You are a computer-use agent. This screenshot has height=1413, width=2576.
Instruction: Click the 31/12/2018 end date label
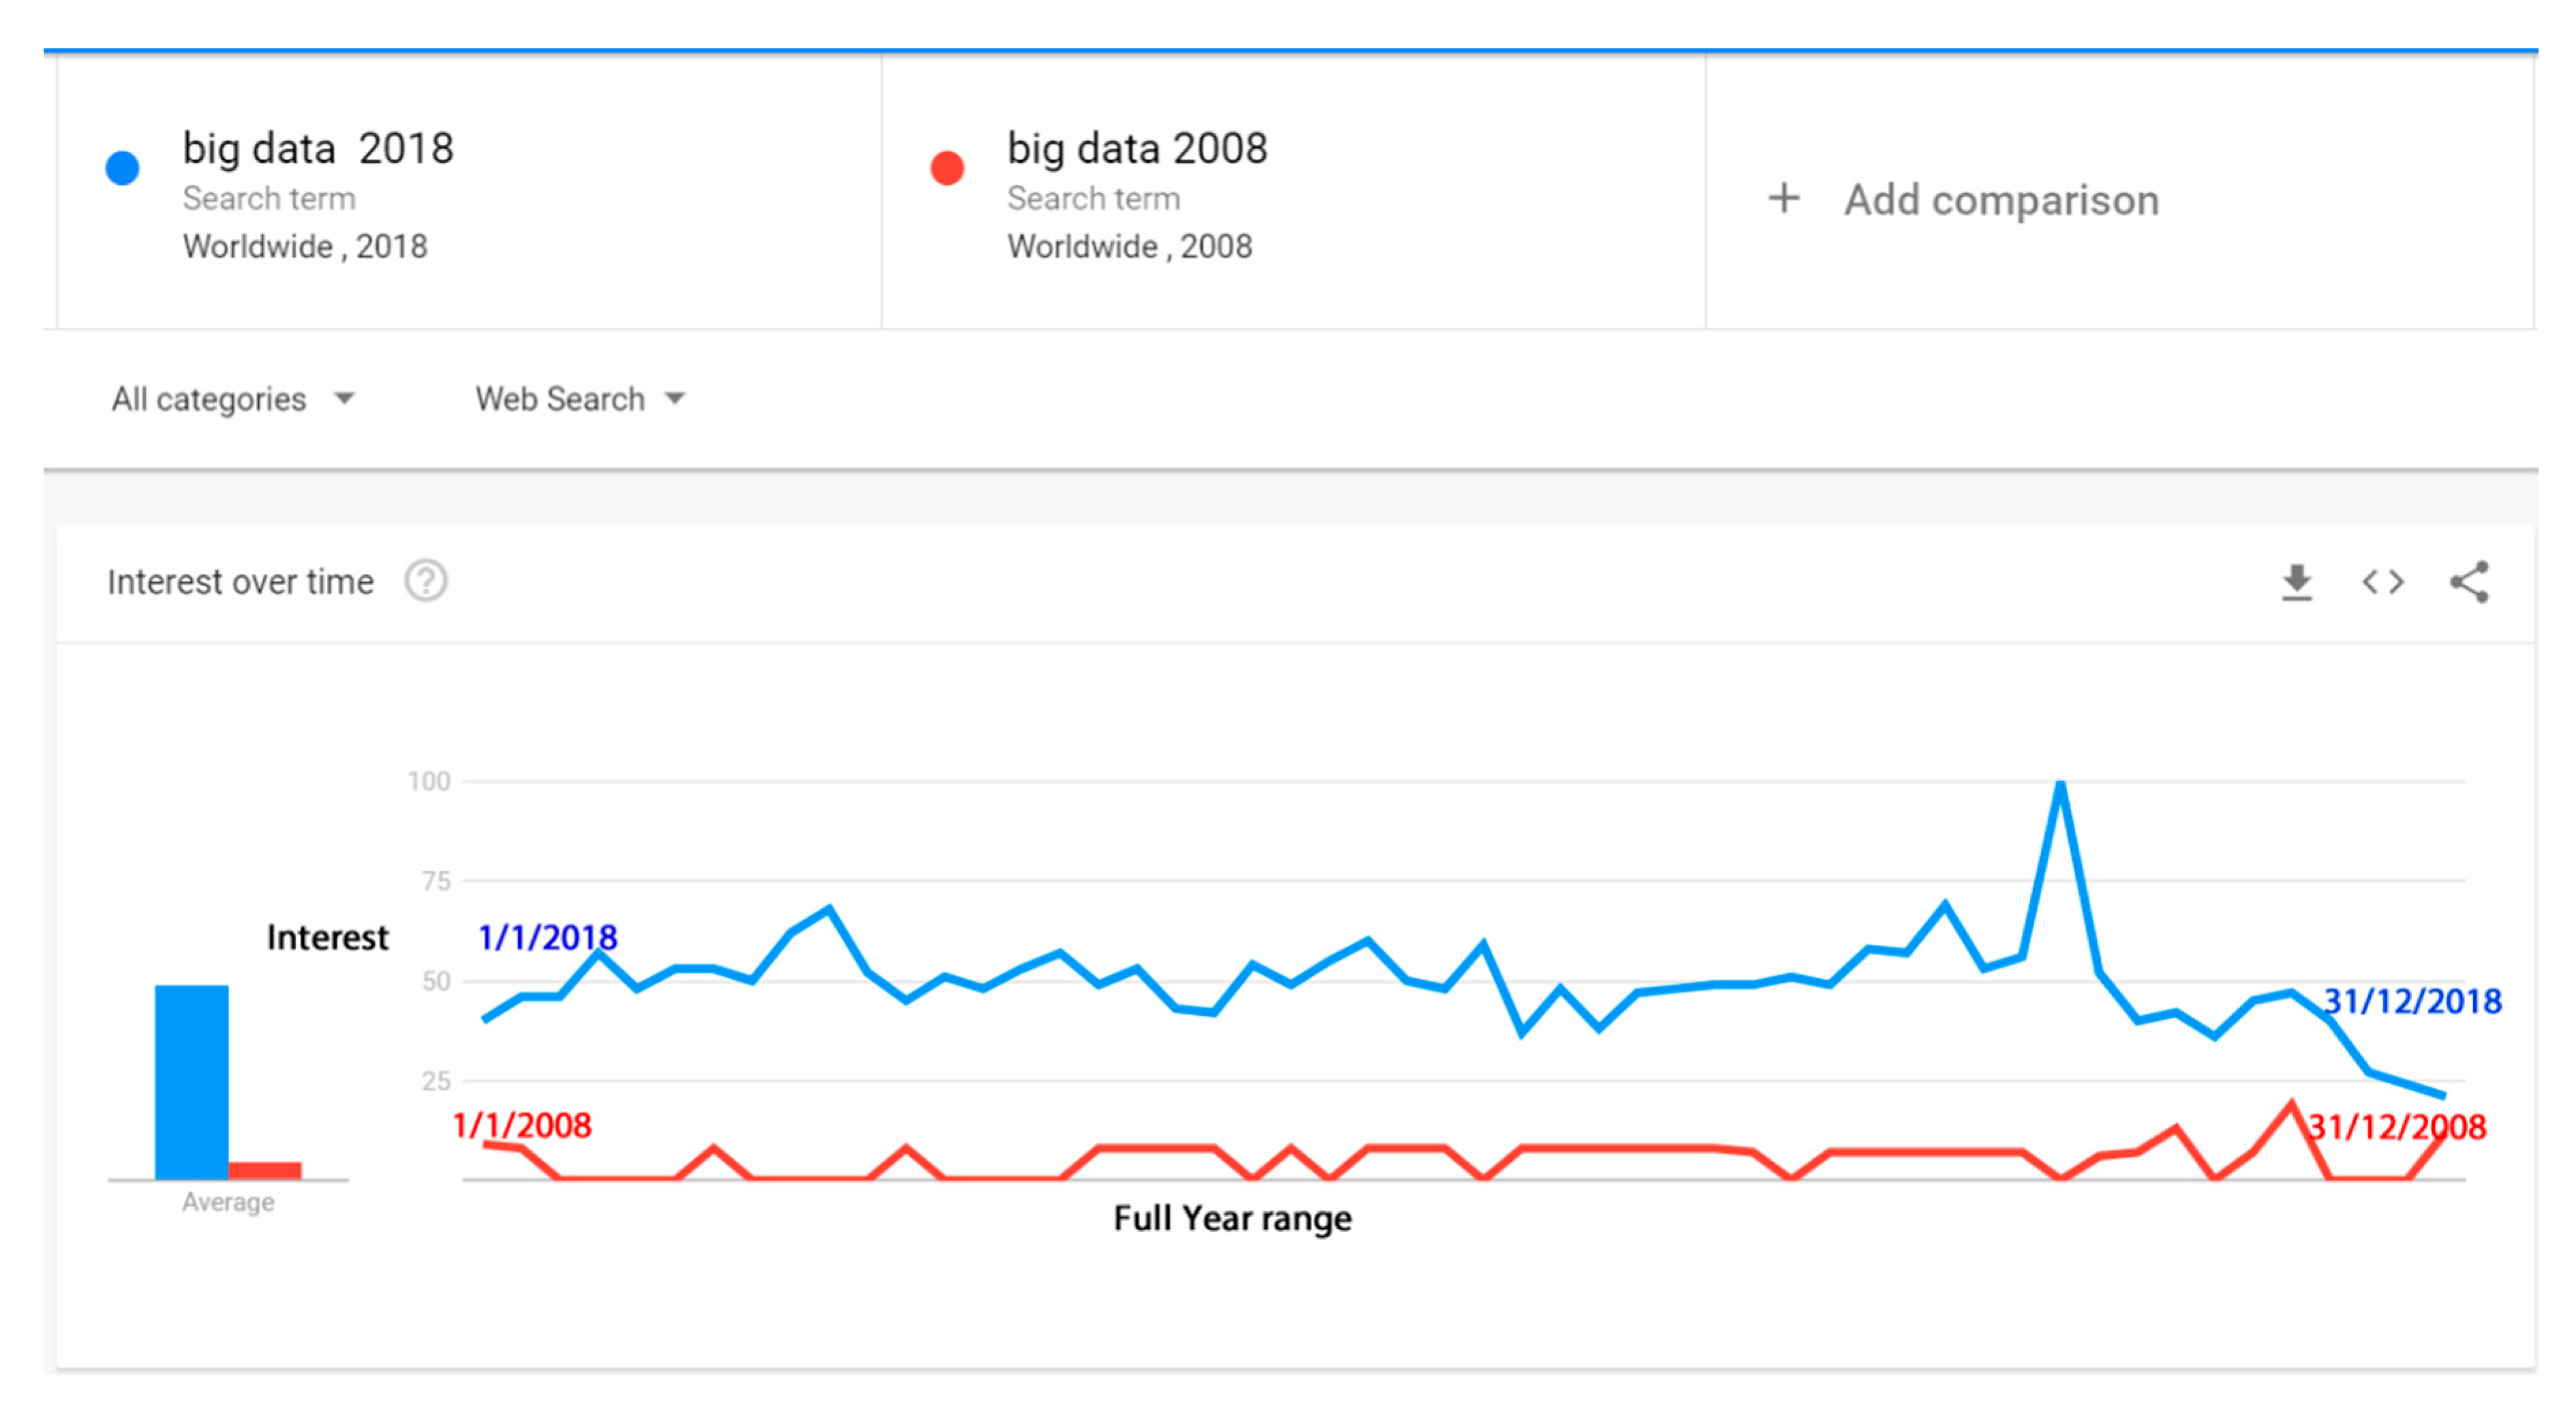coord(2411,1001)
